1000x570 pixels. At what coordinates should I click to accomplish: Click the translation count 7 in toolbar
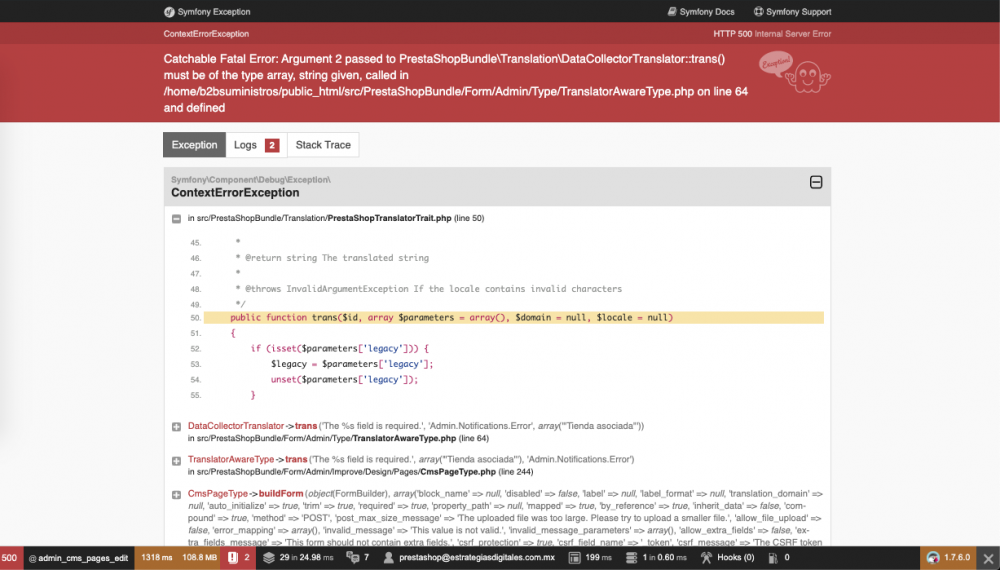pyautogui.click(x=366, y=557)
